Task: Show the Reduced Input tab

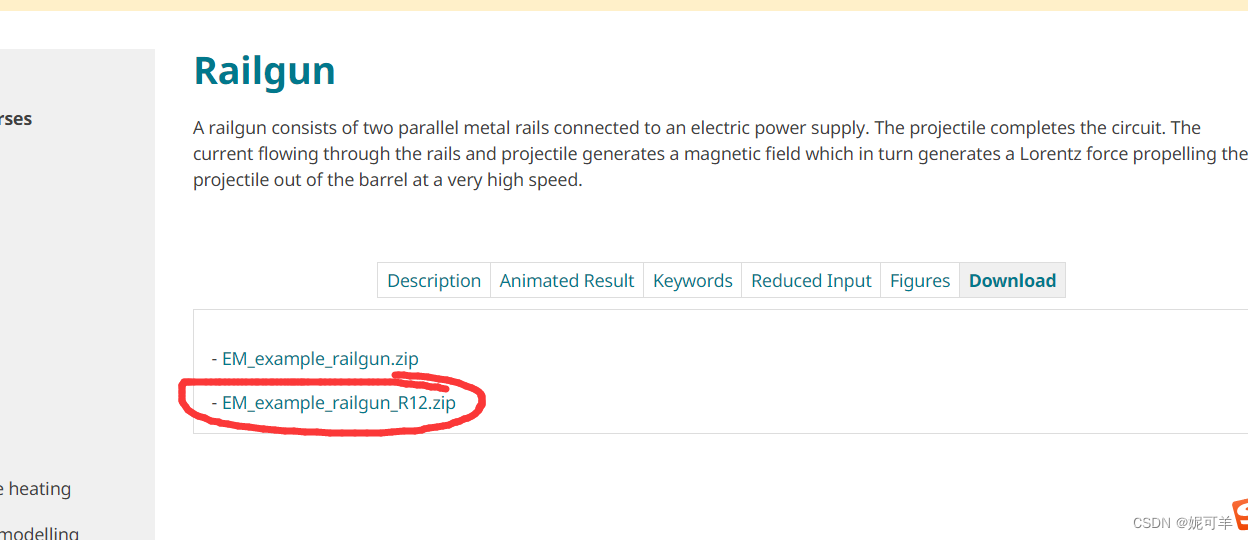Action: pyautogui.click(x=811, y=281)
